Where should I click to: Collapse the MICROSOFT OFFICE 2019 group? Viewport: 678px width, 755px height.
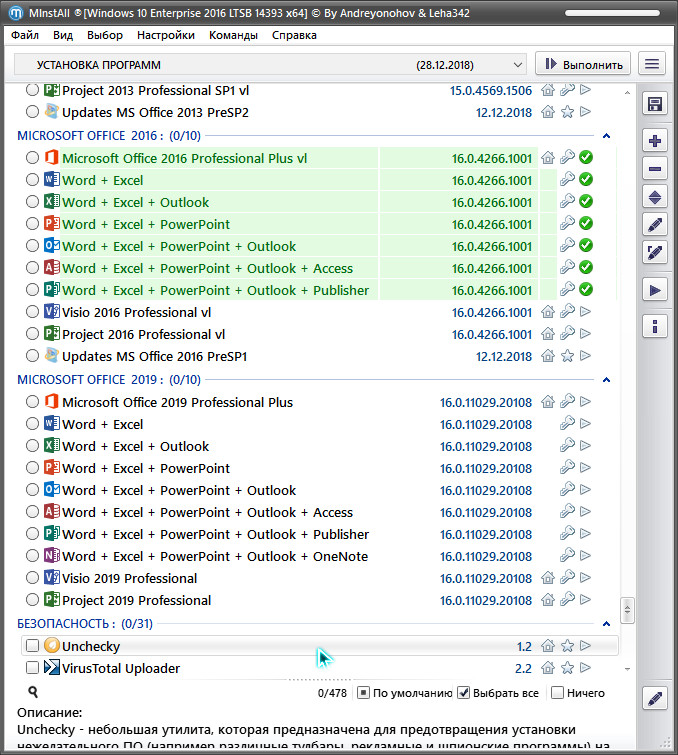pos(605,379)
